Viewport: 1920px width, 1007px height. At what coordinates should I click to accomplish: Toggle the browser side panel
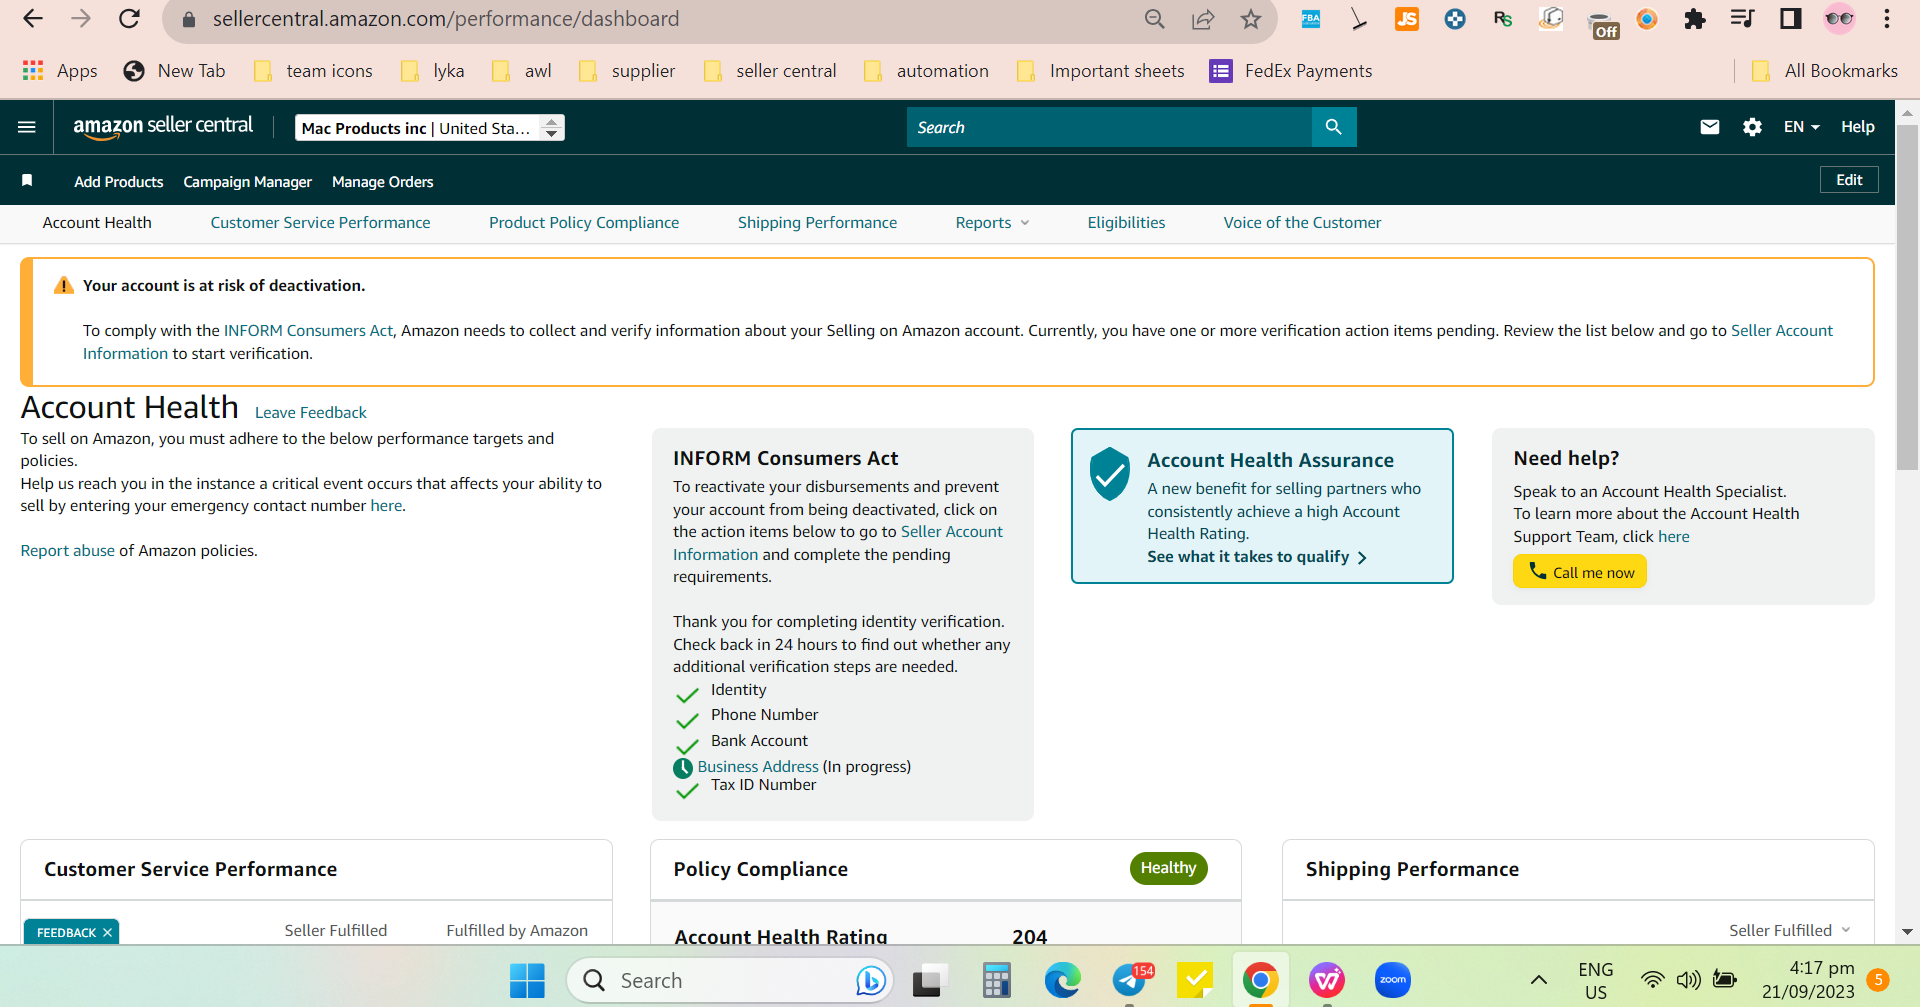point(1791,19)
